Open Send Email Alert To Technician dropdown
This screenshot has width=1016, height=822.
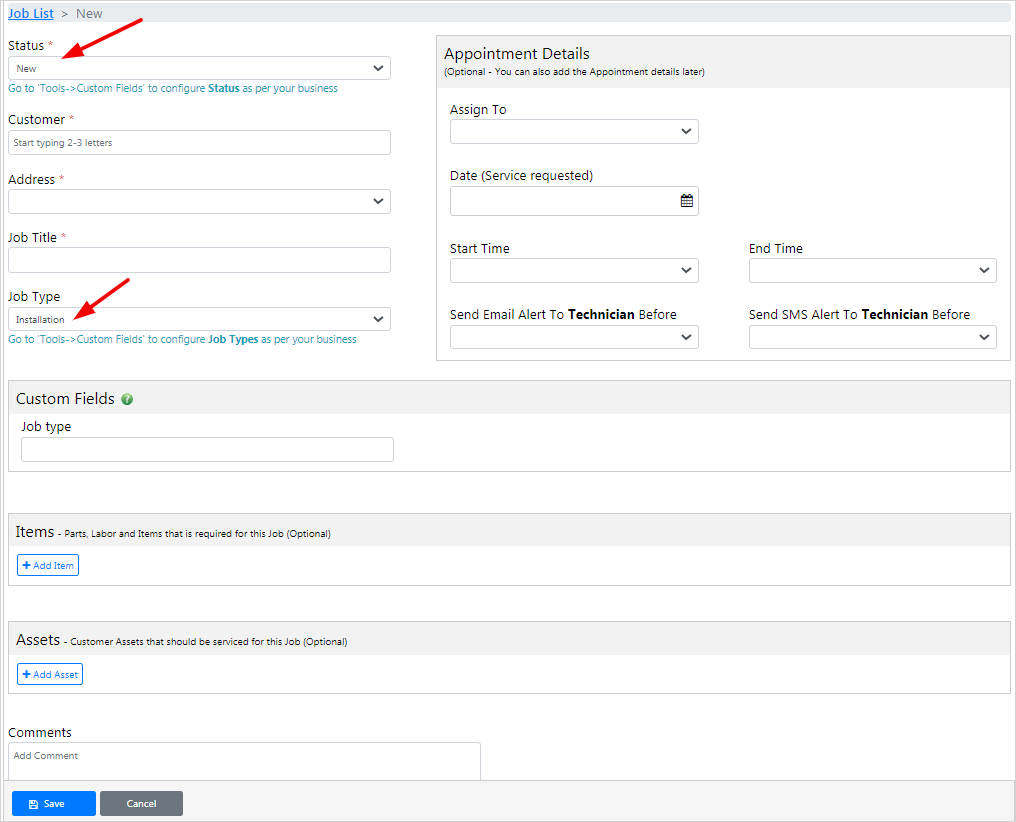573,337
